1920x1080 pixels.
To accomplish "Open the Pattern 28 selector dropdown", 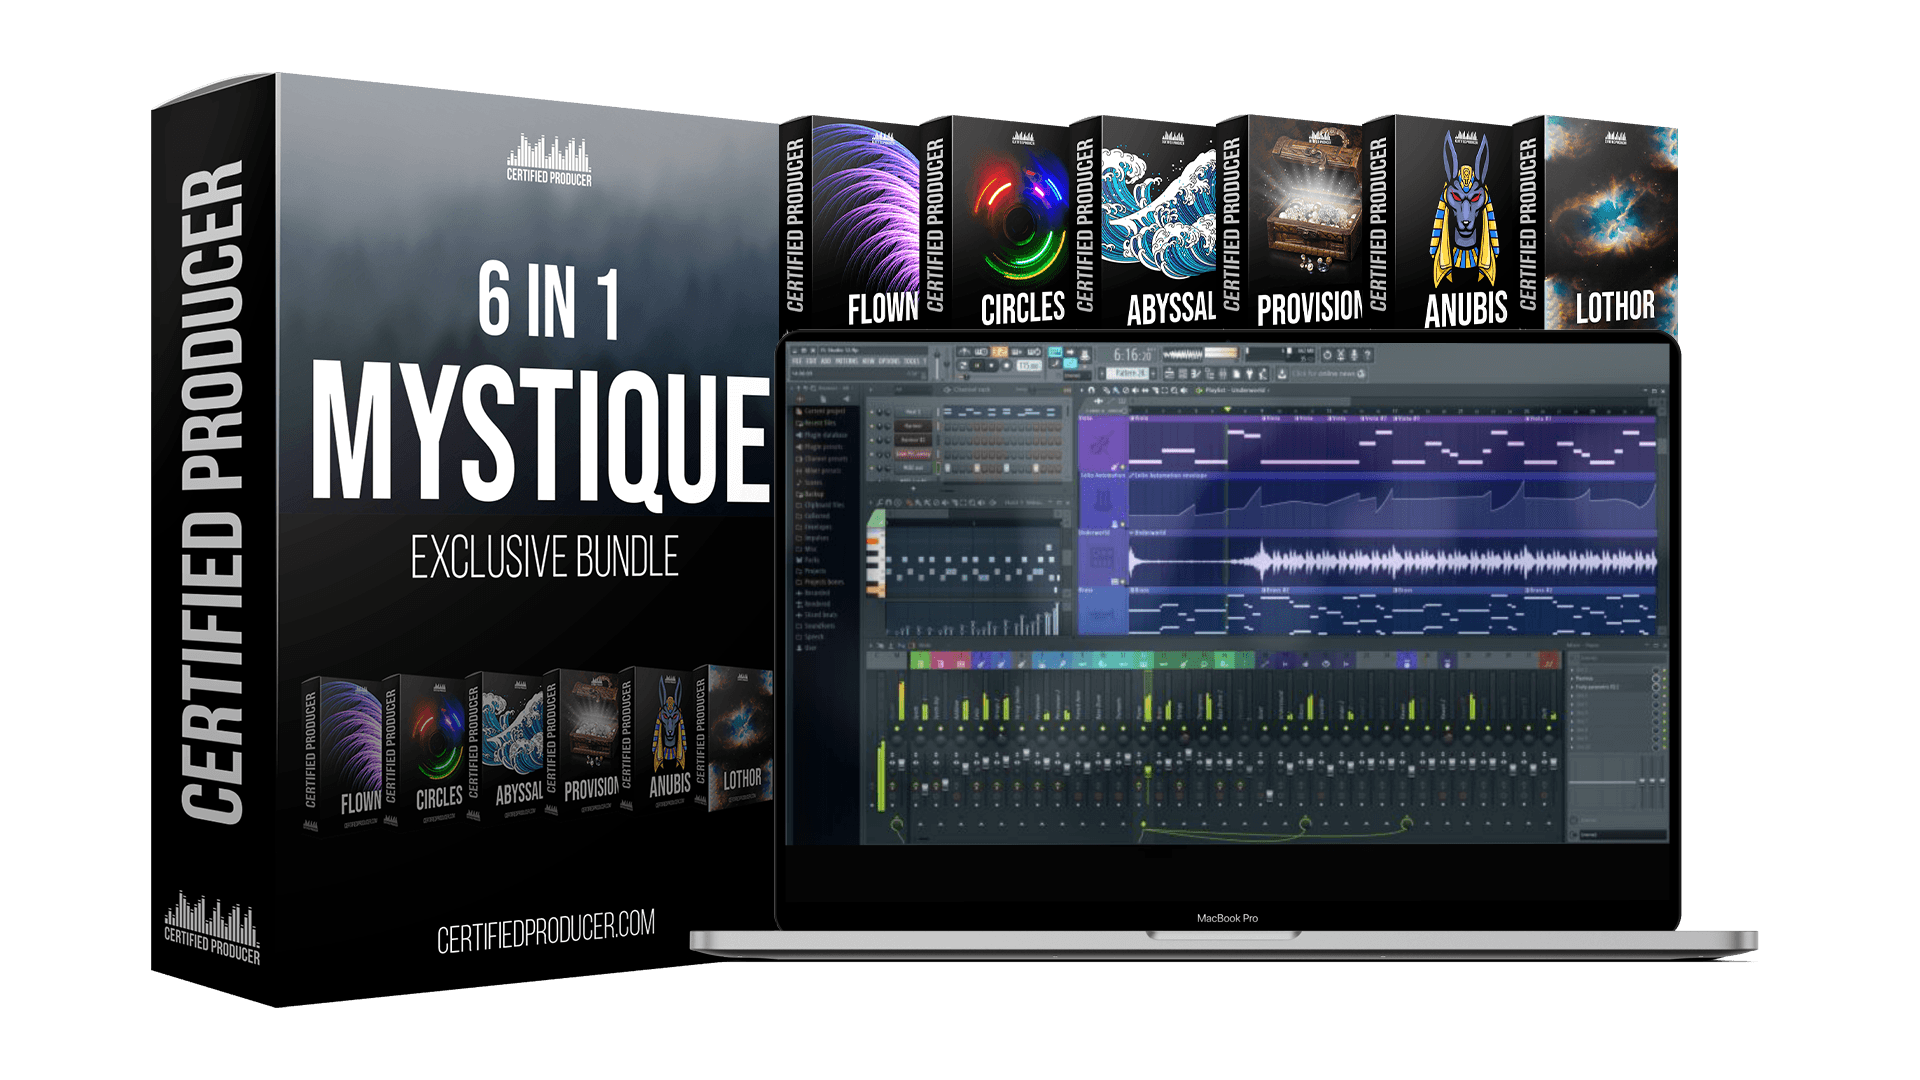I will click(1127, 373).
